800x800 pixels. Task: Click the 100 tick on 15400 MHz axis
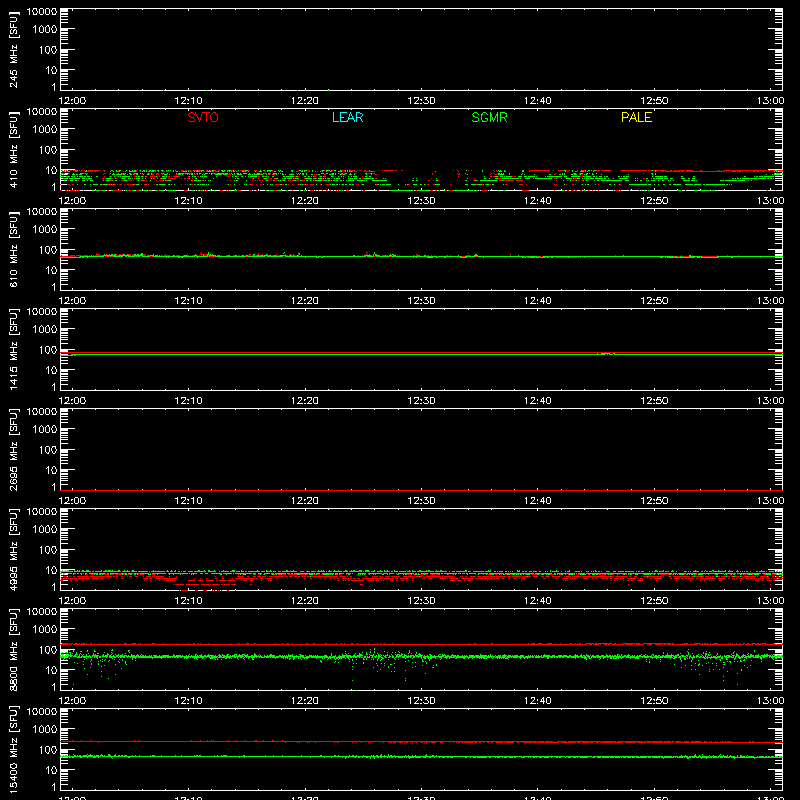pyautogui.click(x=48, y=750)
